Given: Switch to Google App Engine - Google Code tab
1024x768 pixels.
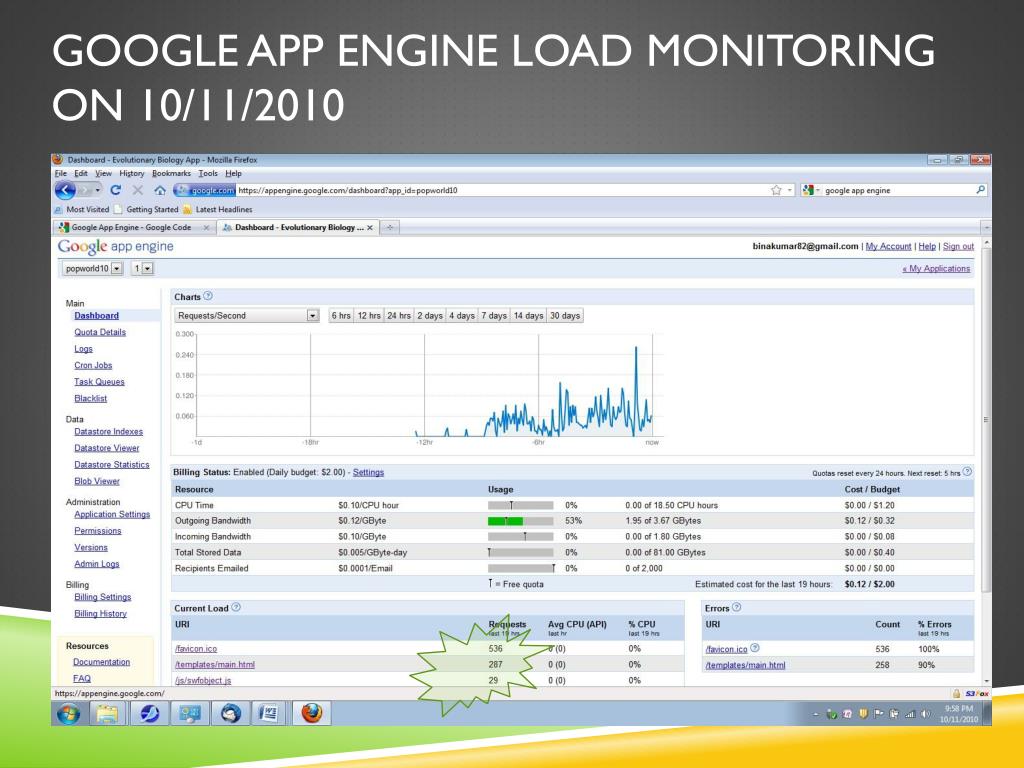Looking at the screenshot, I should 134,227.
